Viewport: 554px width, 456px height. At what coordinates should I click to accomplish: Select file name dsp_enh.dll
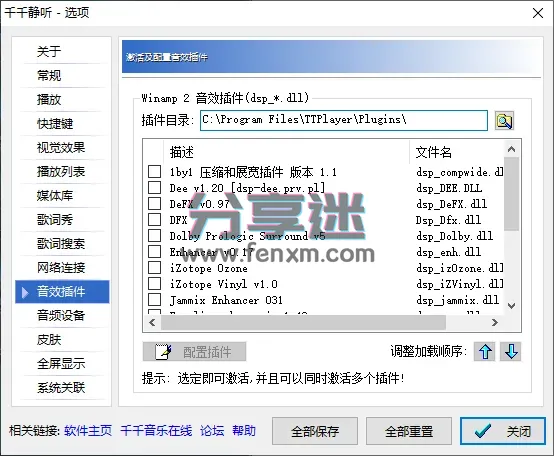[x=448, y=252]
